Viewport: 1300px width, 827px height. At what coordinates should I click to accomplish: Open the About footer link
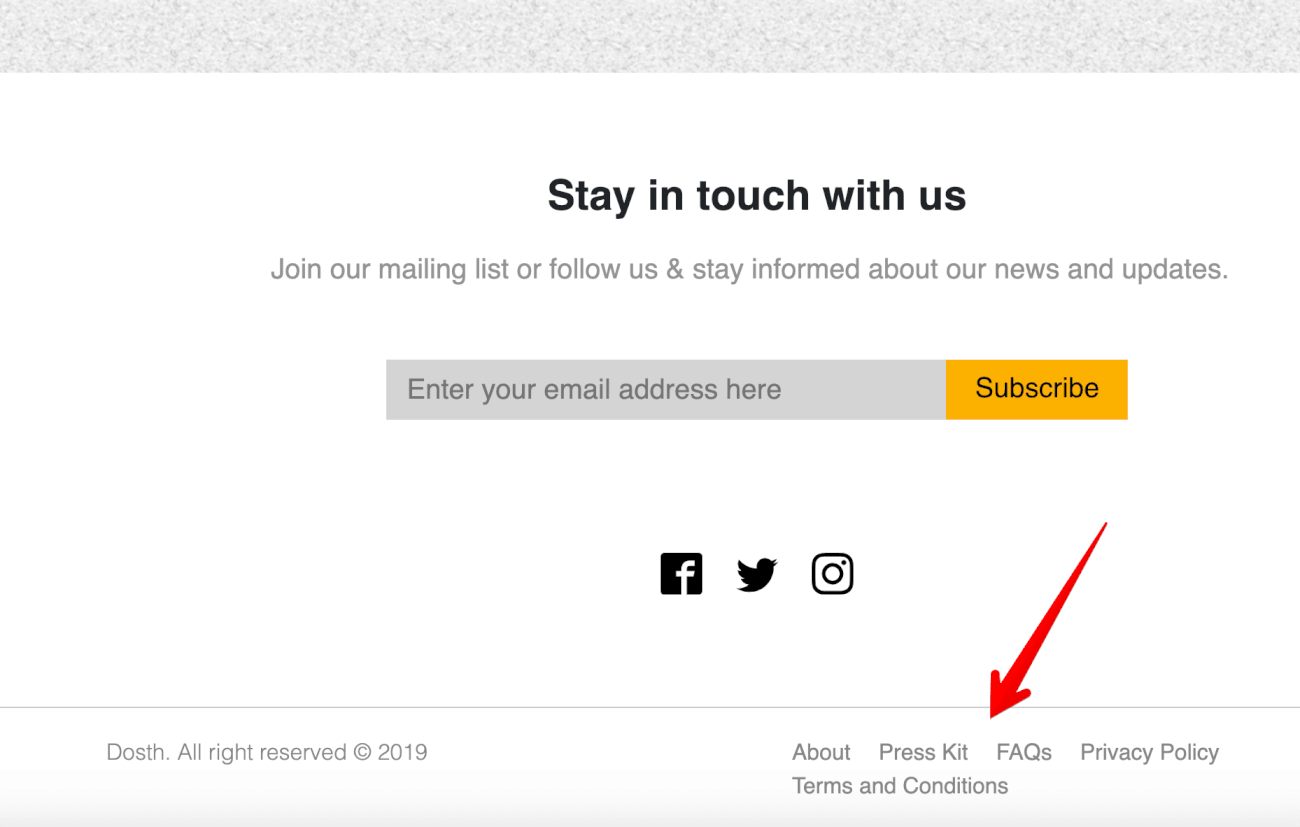click(x=821, y=752)
